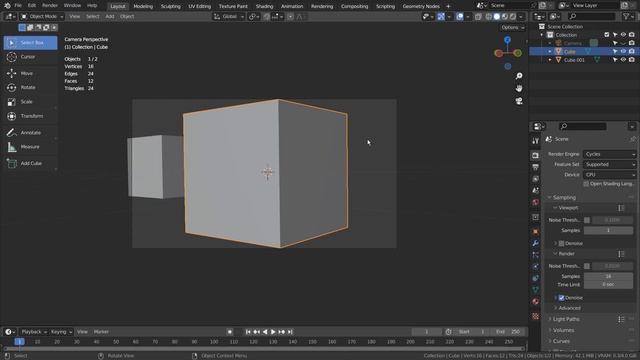Viewport: 640px width, 360px height.
Task: Switch to the Shading workspace tab
Action: [264, 6]
